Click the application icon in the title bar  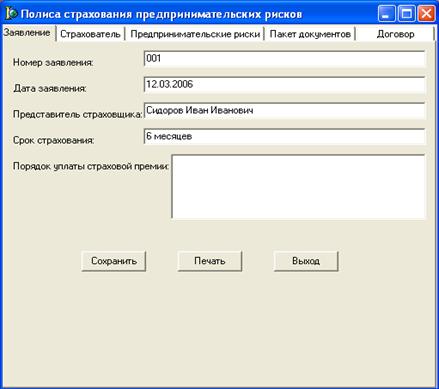[x=11, y=13]
